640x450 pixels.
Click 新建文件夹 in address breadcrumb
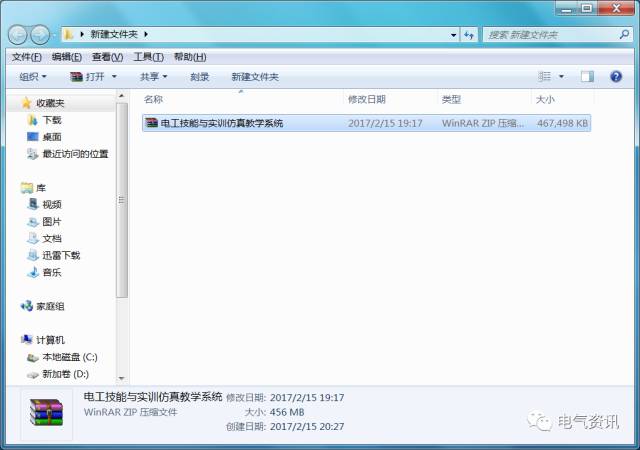point(114,34)
